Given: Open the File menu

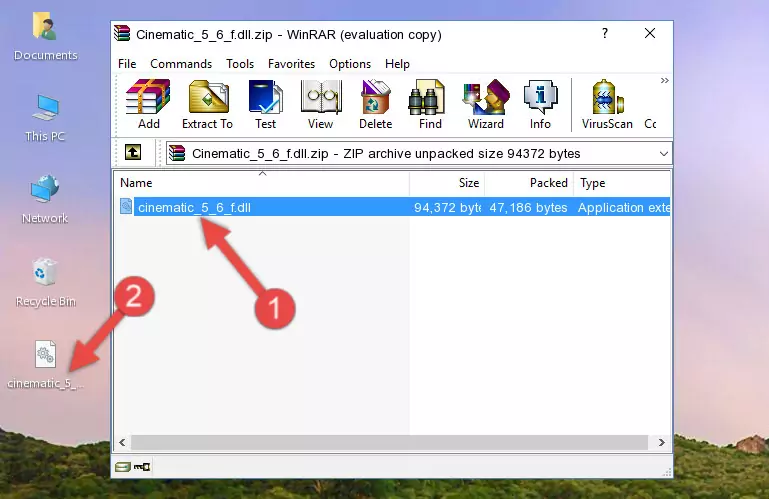Looking at the screenshot, I should tap(127, 64).
